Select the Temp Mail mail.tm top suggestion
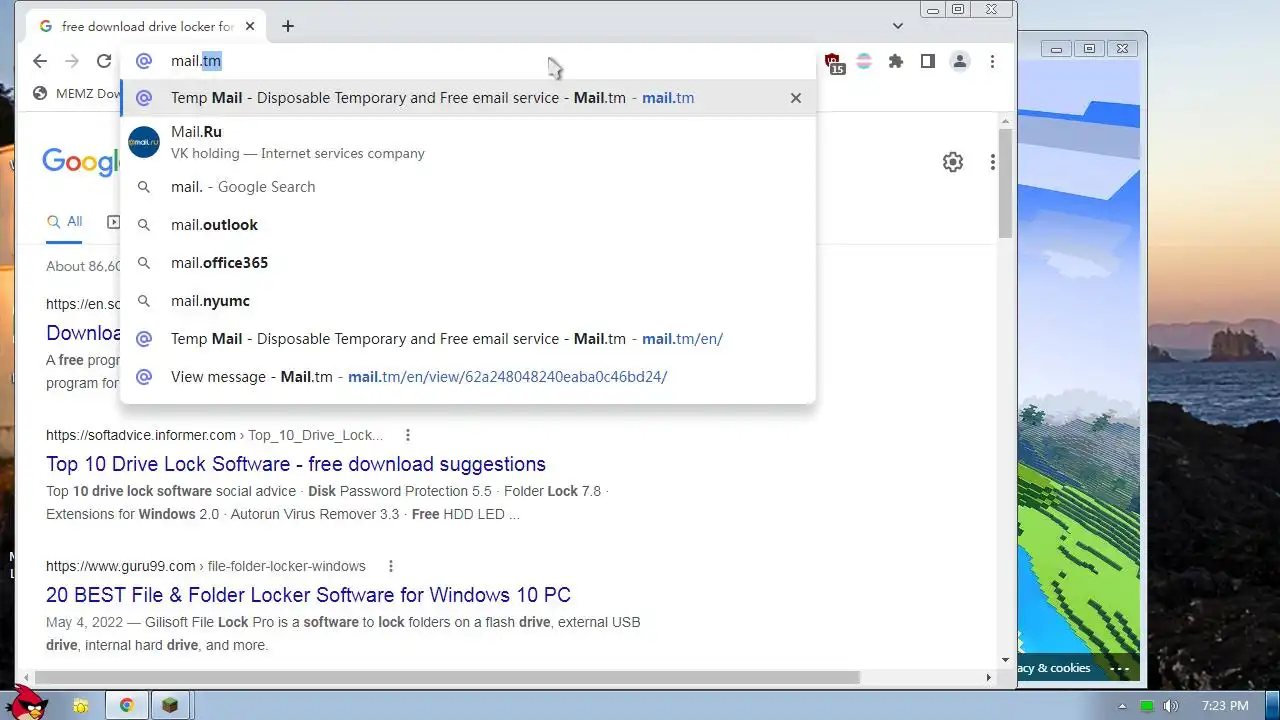 [468, 98]
